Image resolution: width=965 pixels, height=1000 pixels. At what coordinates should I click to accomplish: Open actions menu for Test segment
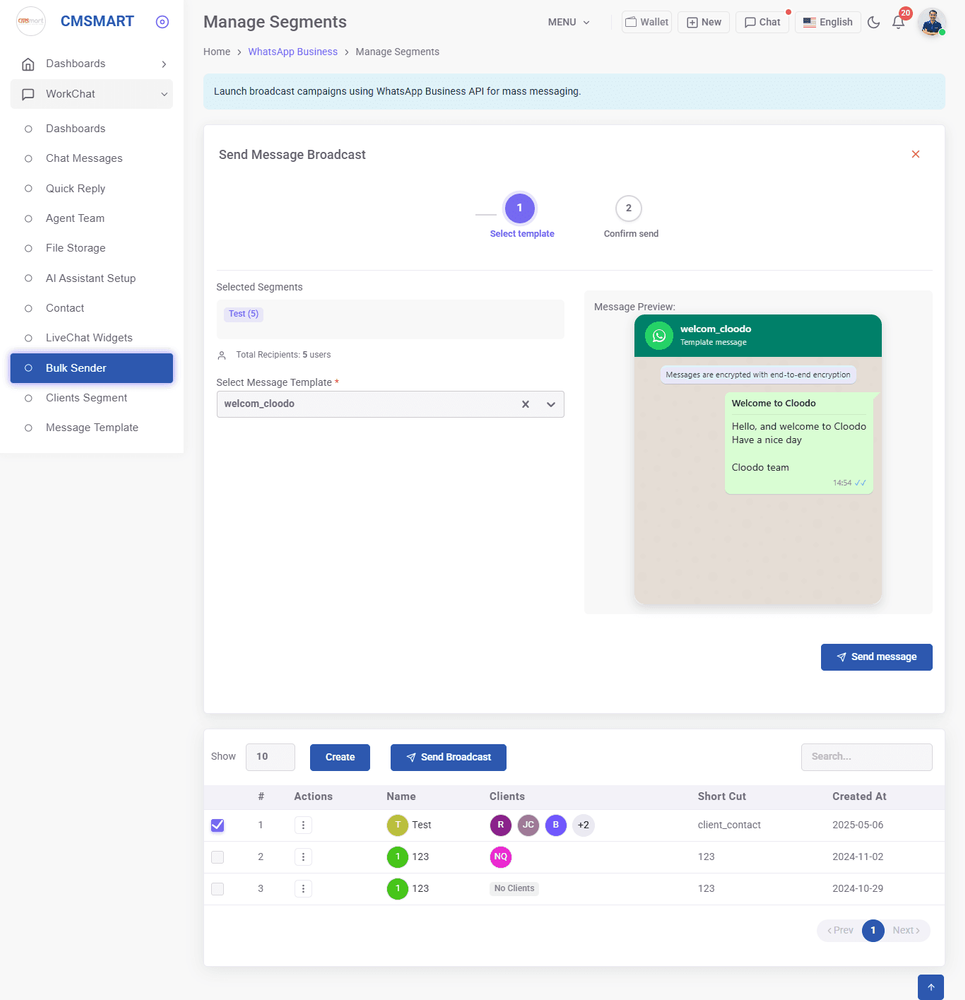pyautogui.click(x=303, y=825)
